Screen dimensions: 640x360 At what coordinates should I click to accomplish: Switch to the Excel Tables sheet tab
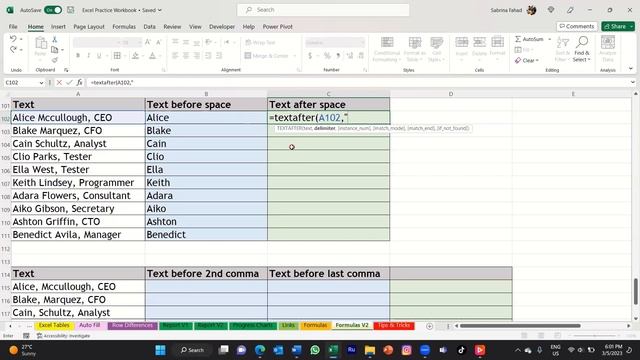(x=54, y=325)
